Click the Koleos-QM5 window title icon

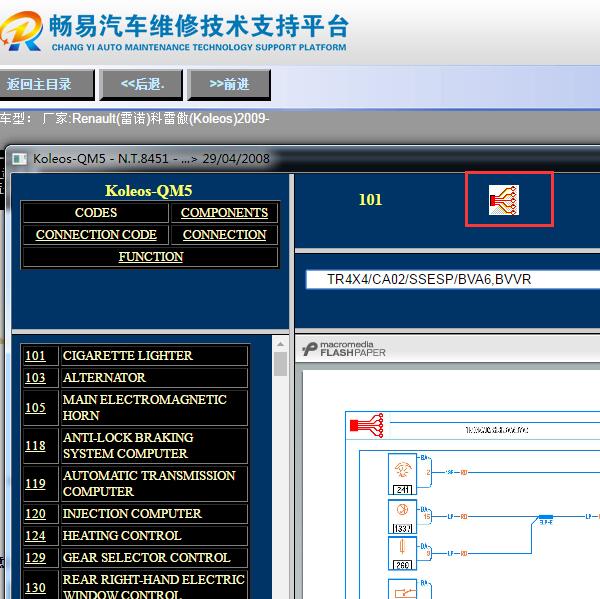19,159
